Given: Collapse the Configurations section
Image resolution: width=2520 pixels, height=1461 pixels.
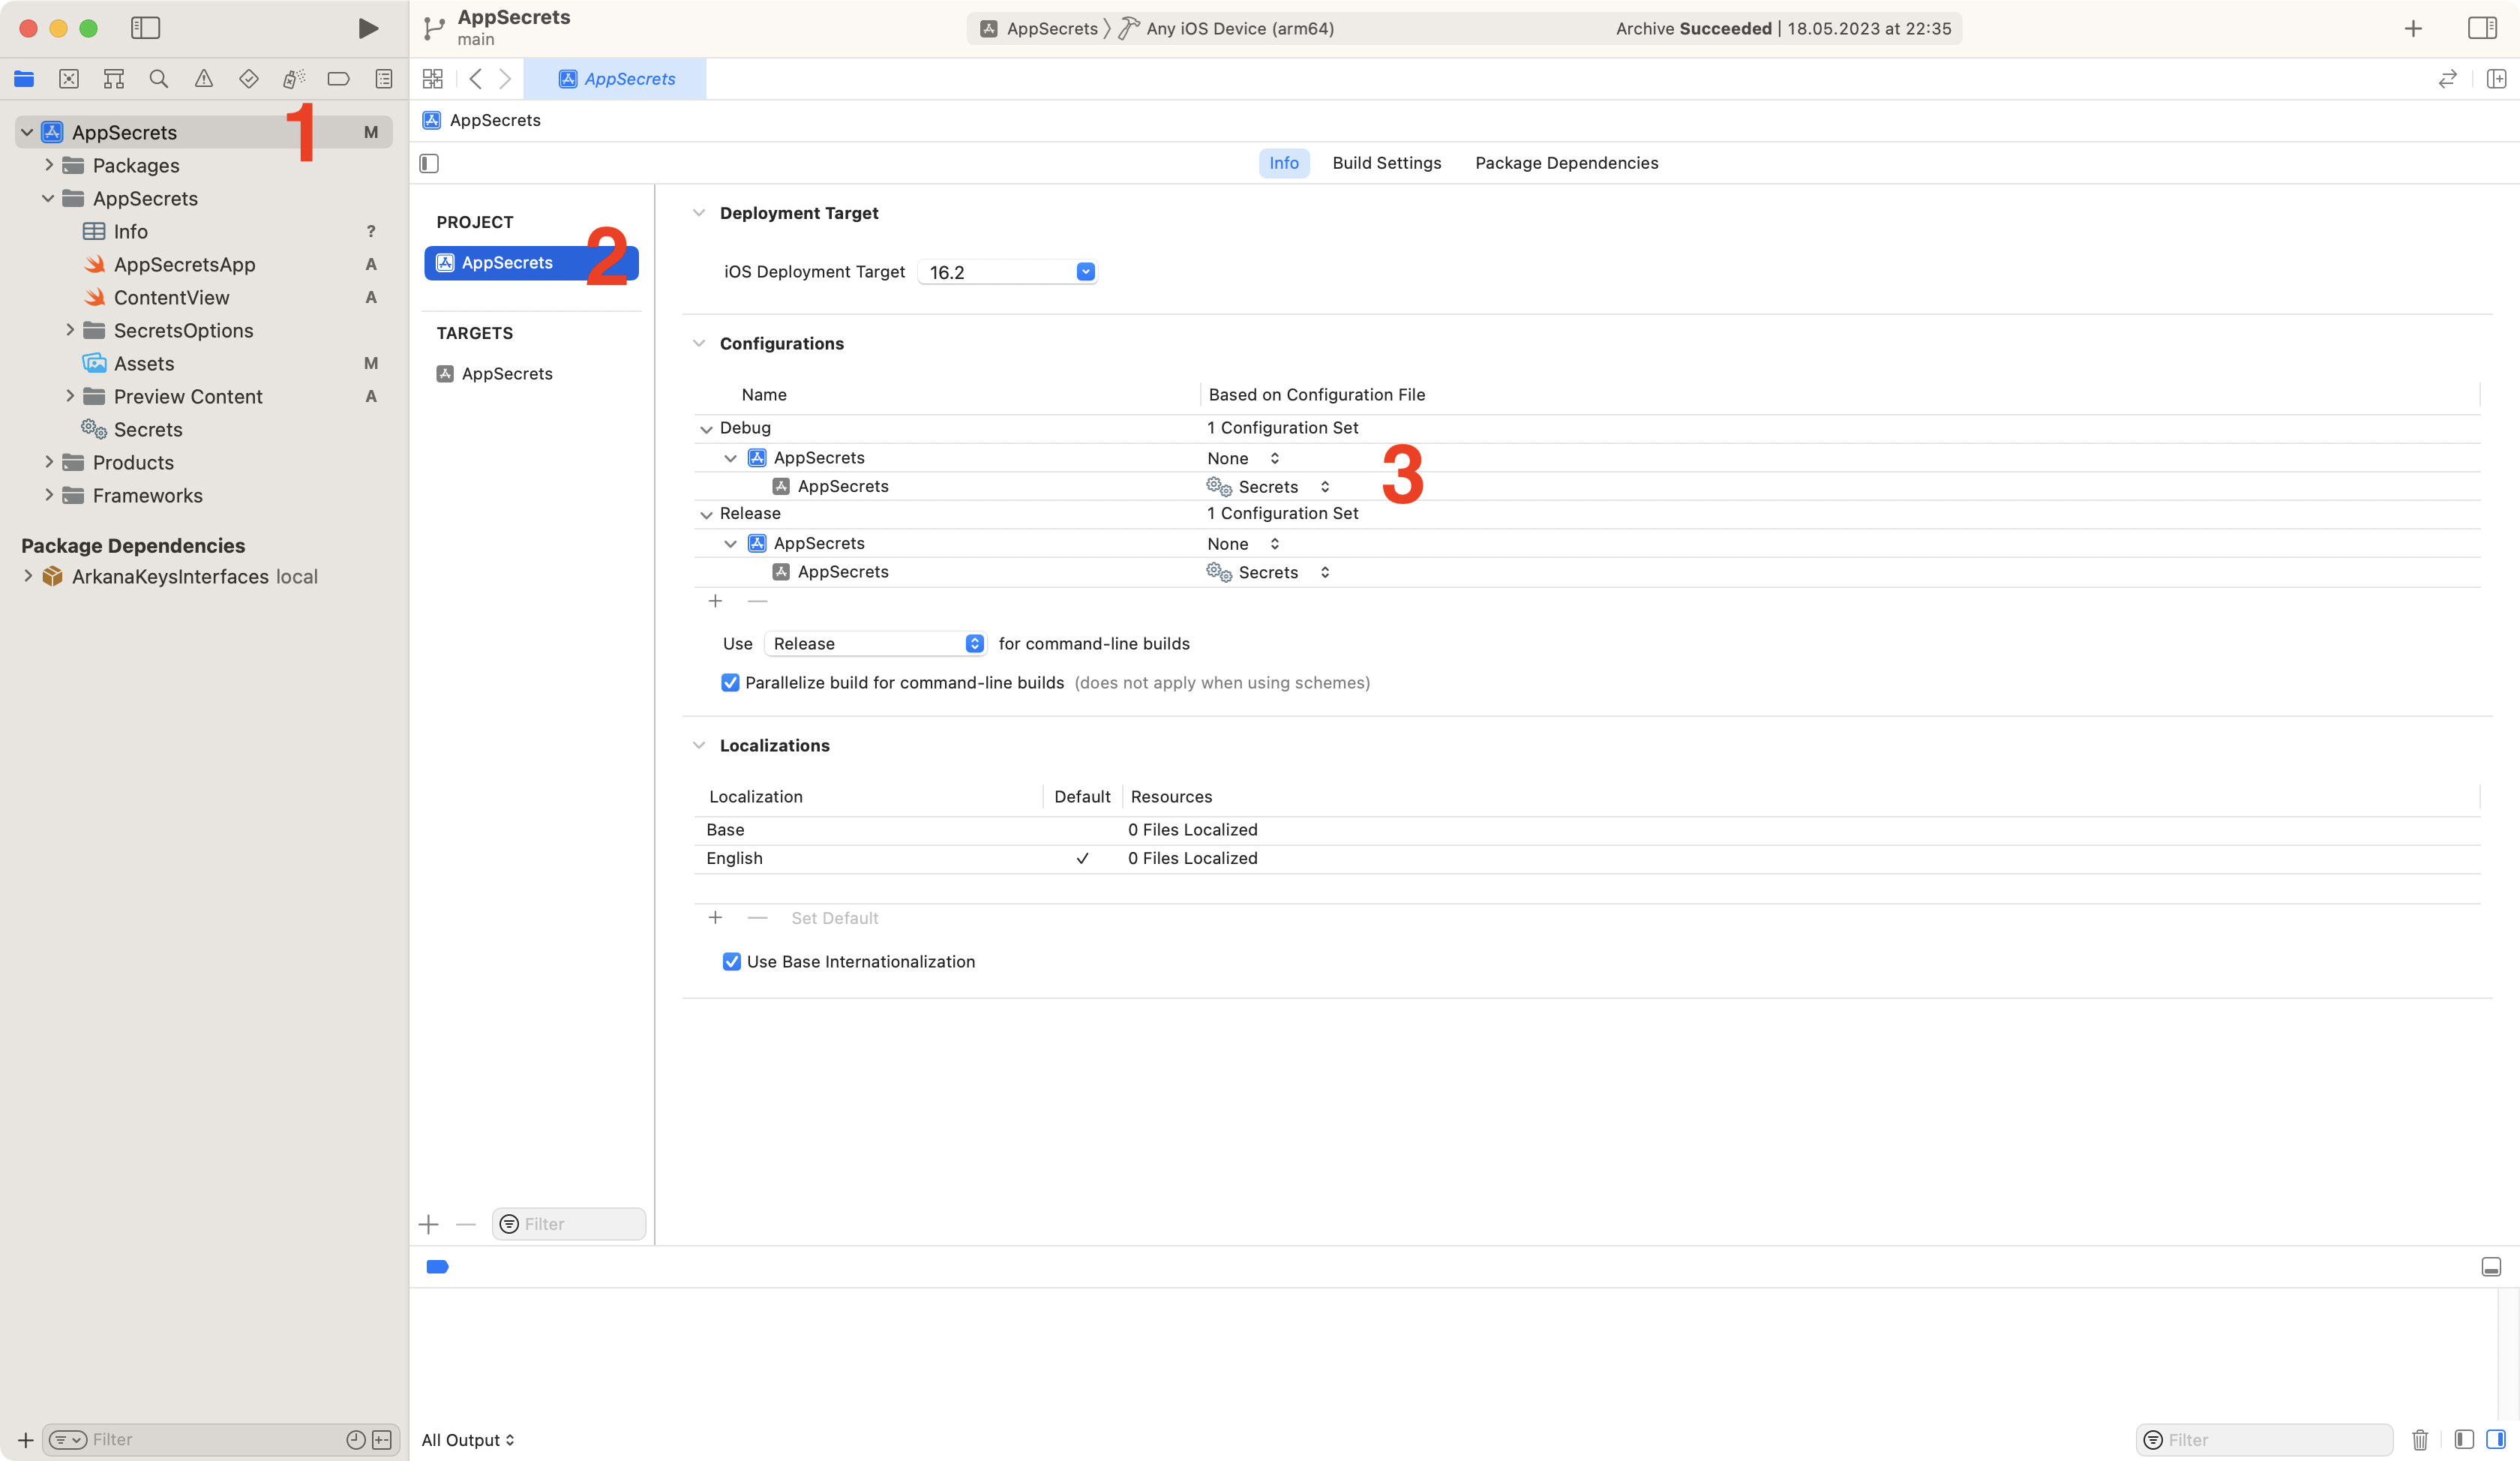Looking at the screenshot, I should tap(699, 343).
